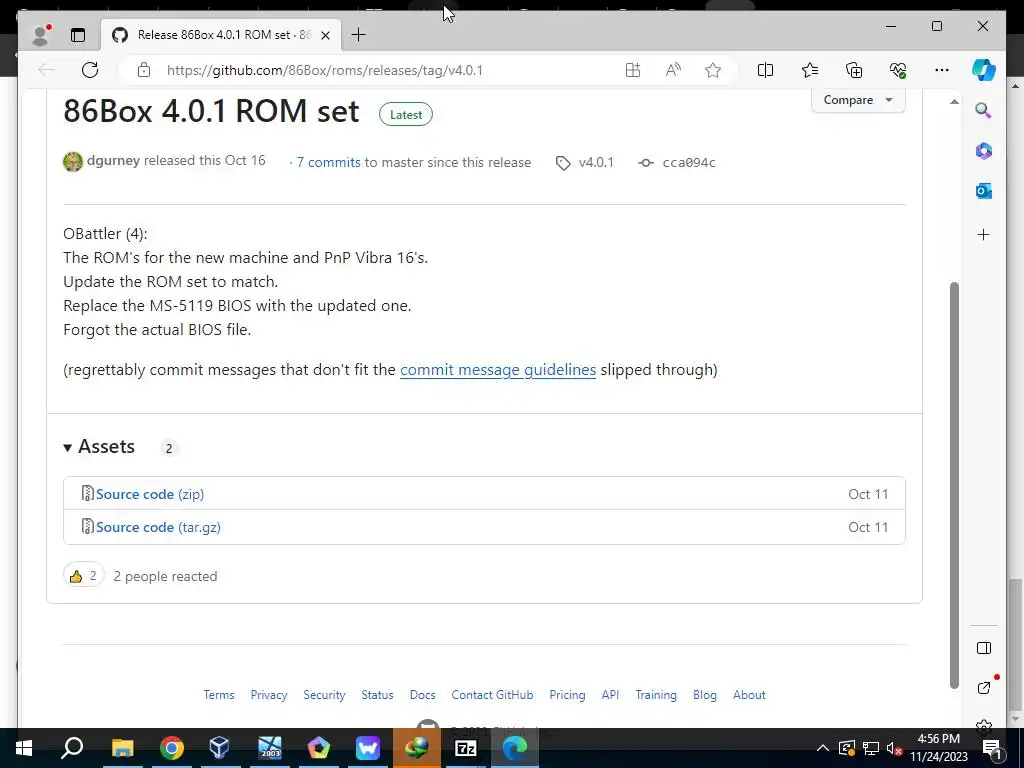The height and width of the screenshot is (768, 1024).
Task: Open File Explorer from the taskbar
Action: point(122,748)
